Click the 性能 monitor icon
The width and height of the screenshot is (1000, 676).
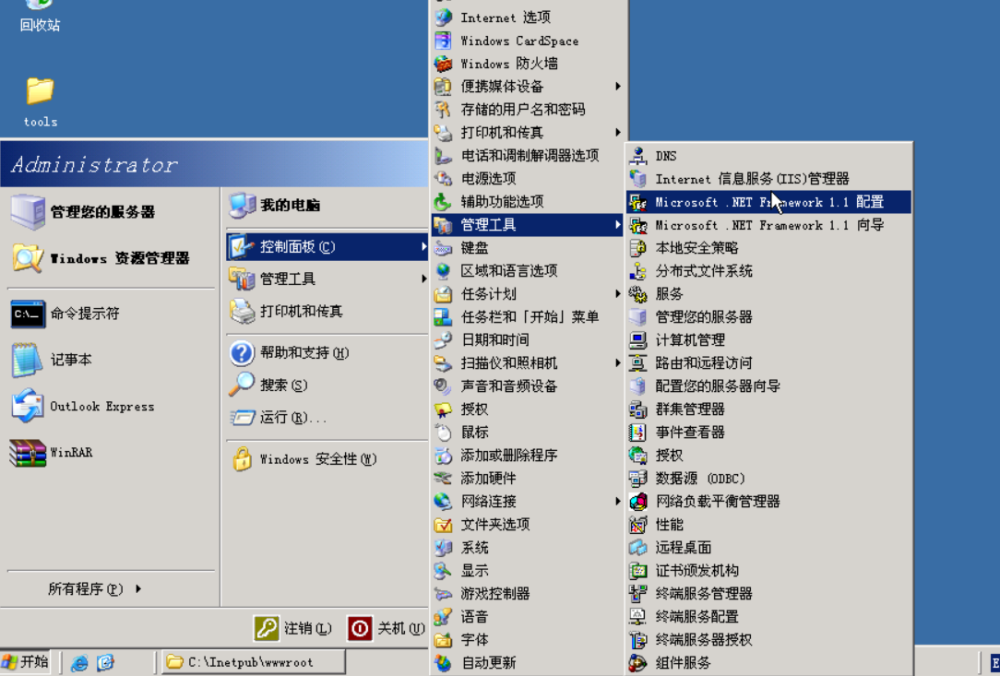coord(638,524)
